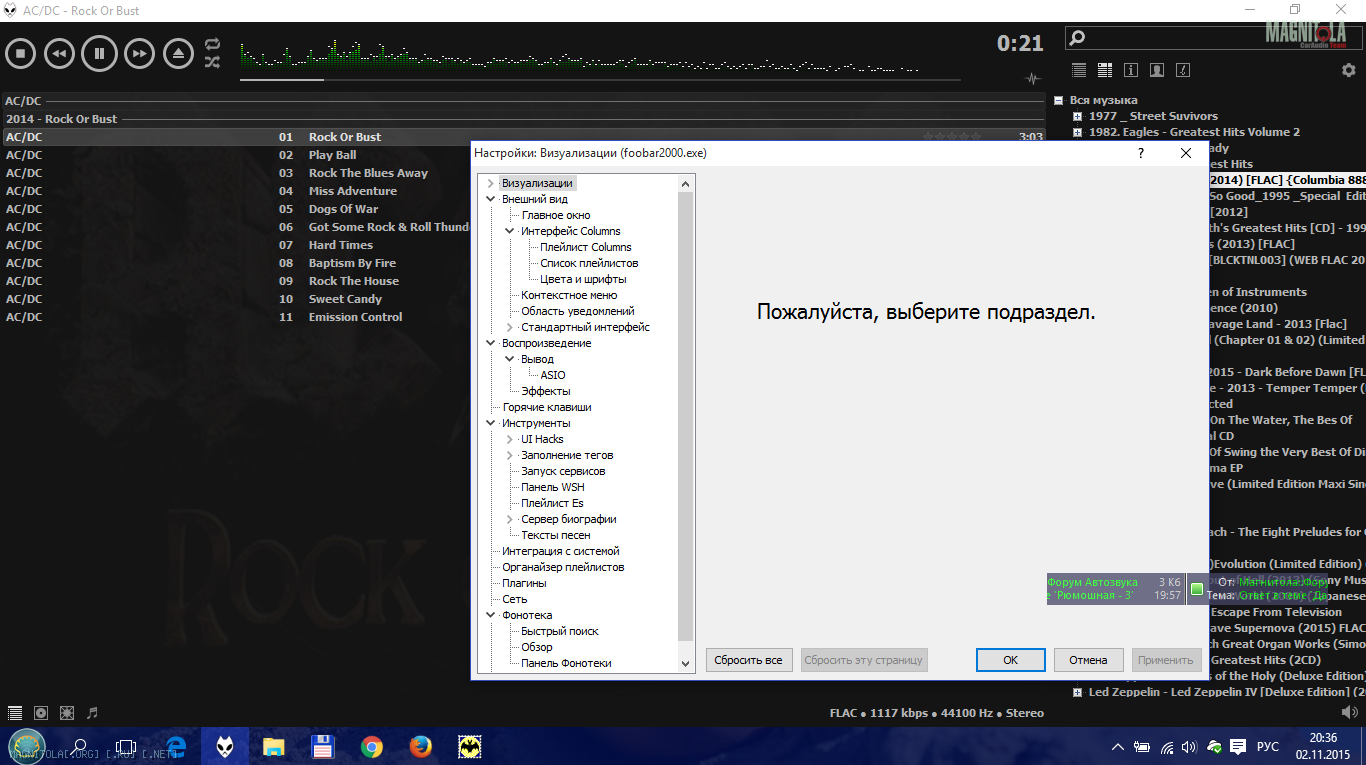Click the playback seek bar under the spectrum
The image size is (1366, 765).
tap(600, 80)
